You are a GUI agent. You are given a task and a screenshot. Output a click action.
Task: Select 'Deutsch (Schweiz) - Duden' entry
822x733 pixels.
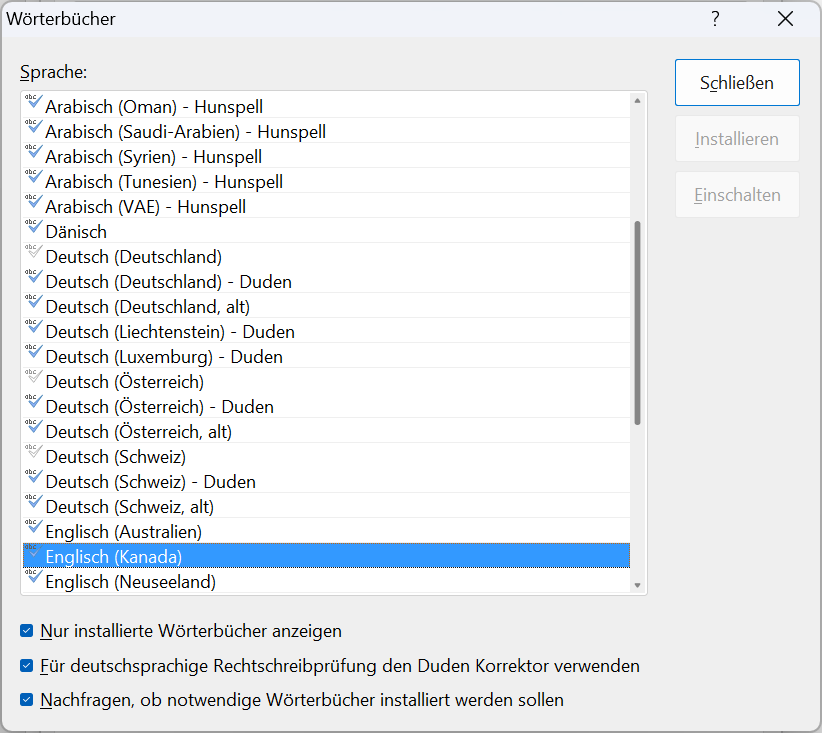[326, 481]
